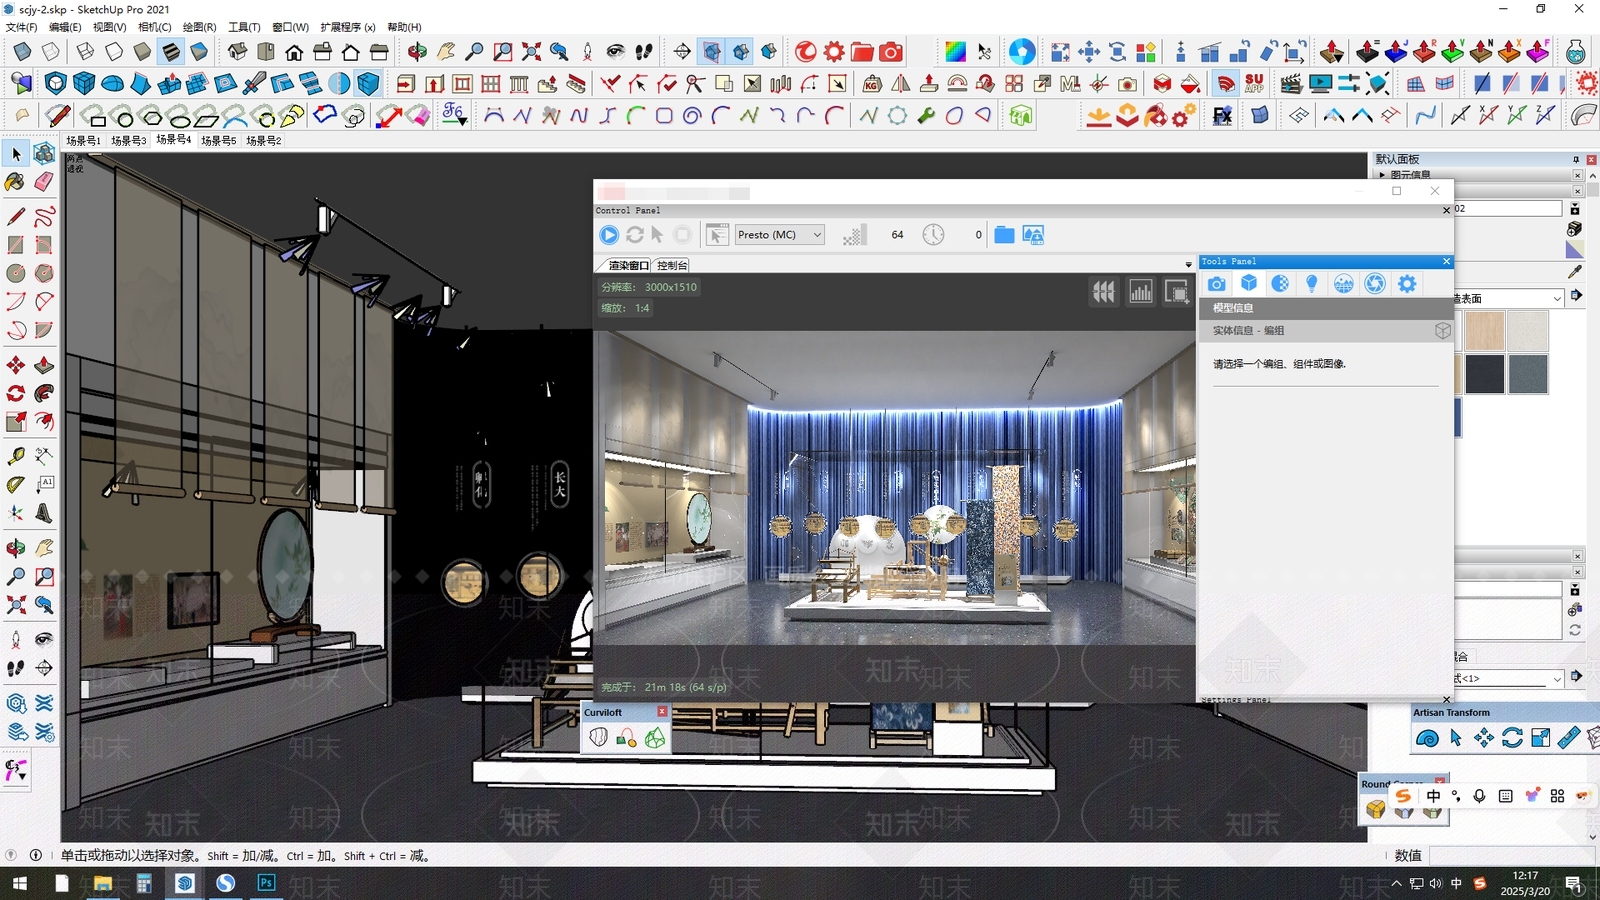Viewport: 1600px width, 900px height.
Task: Click the rendered image preview
Action: 896,488
